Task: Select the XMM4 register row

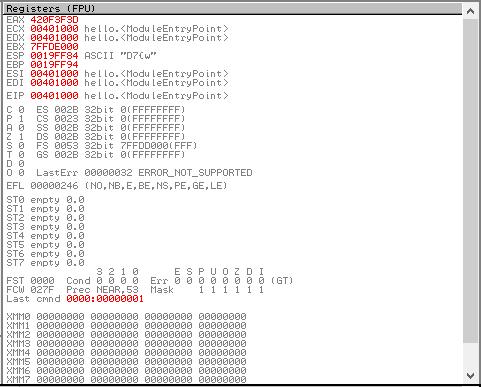Action: click(x=126, y=352)
